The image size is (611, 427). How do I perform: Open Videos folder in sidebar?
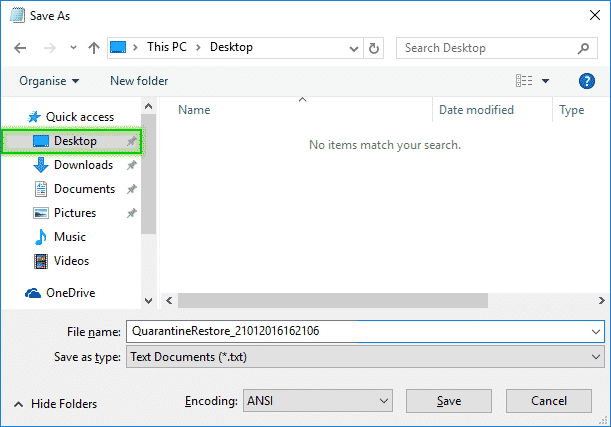click(71, 261)
